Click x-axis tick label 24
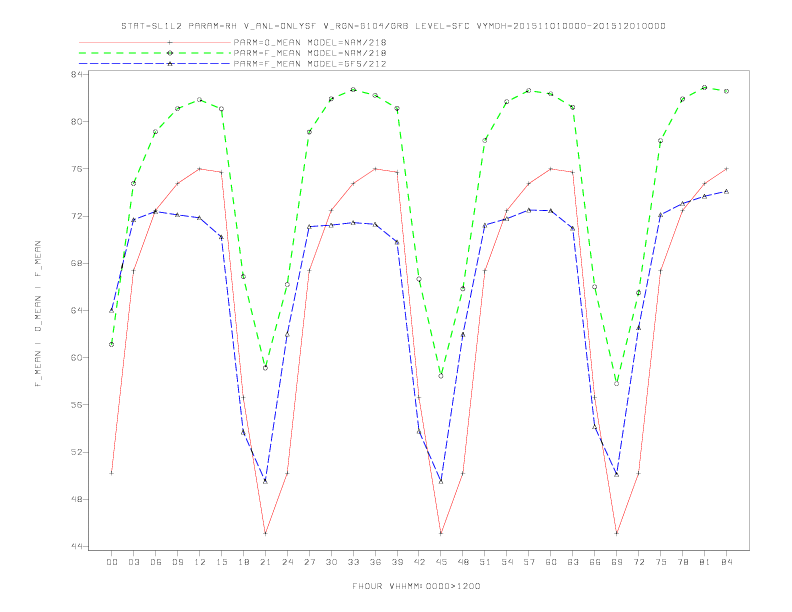This screenshot has height=612, width=792. [x=287, y=562]
